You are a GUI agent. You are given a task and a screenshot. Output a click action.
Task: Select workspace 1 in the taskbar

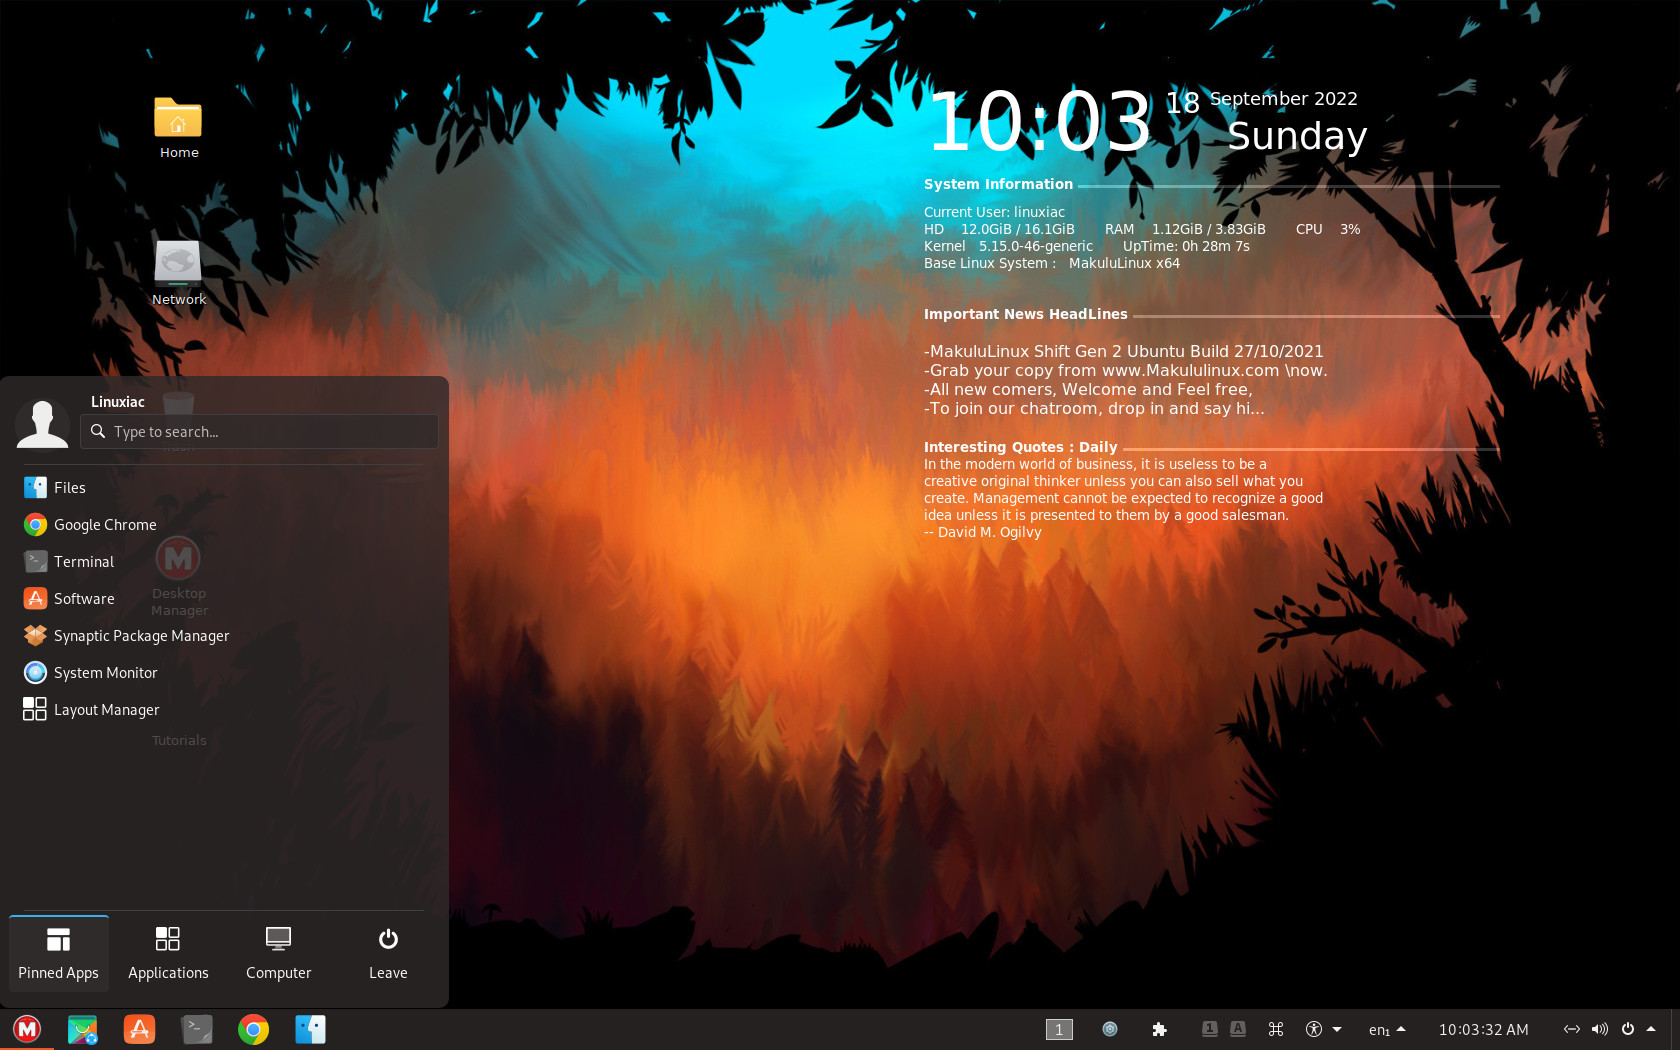pos(1059,1029)
